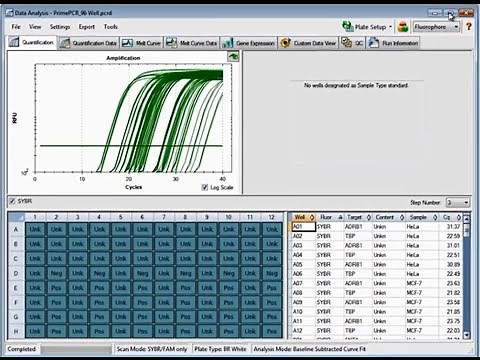Expand the Plate Setup dropdown arrow
The image size is (480, 360).
[391, 27]
